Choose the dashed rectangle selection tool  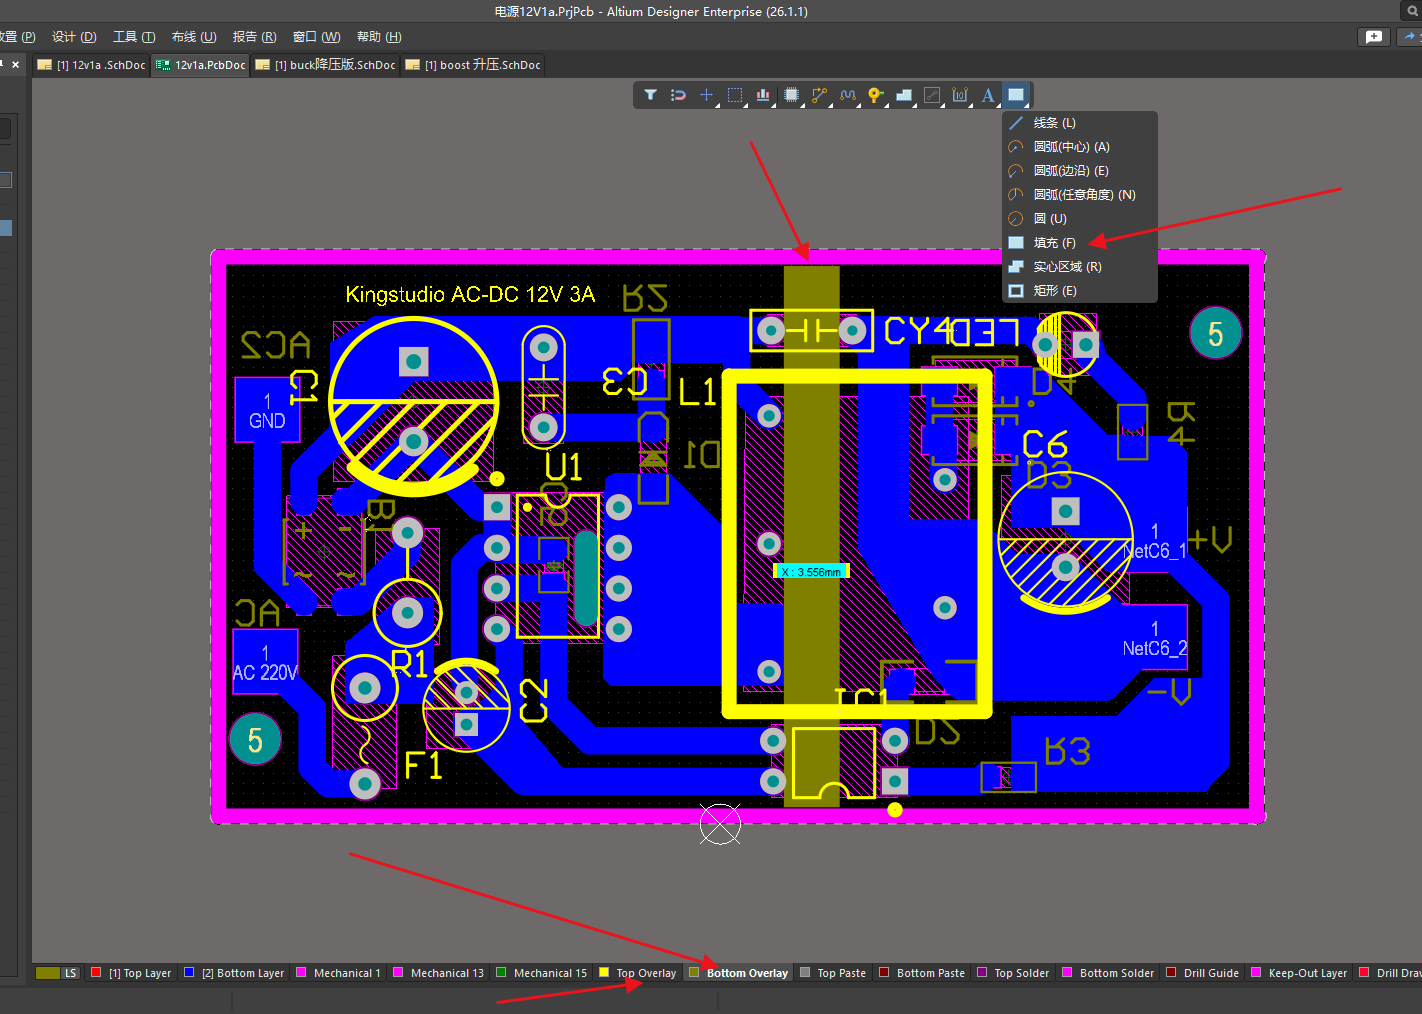click(x=735, y=95)
